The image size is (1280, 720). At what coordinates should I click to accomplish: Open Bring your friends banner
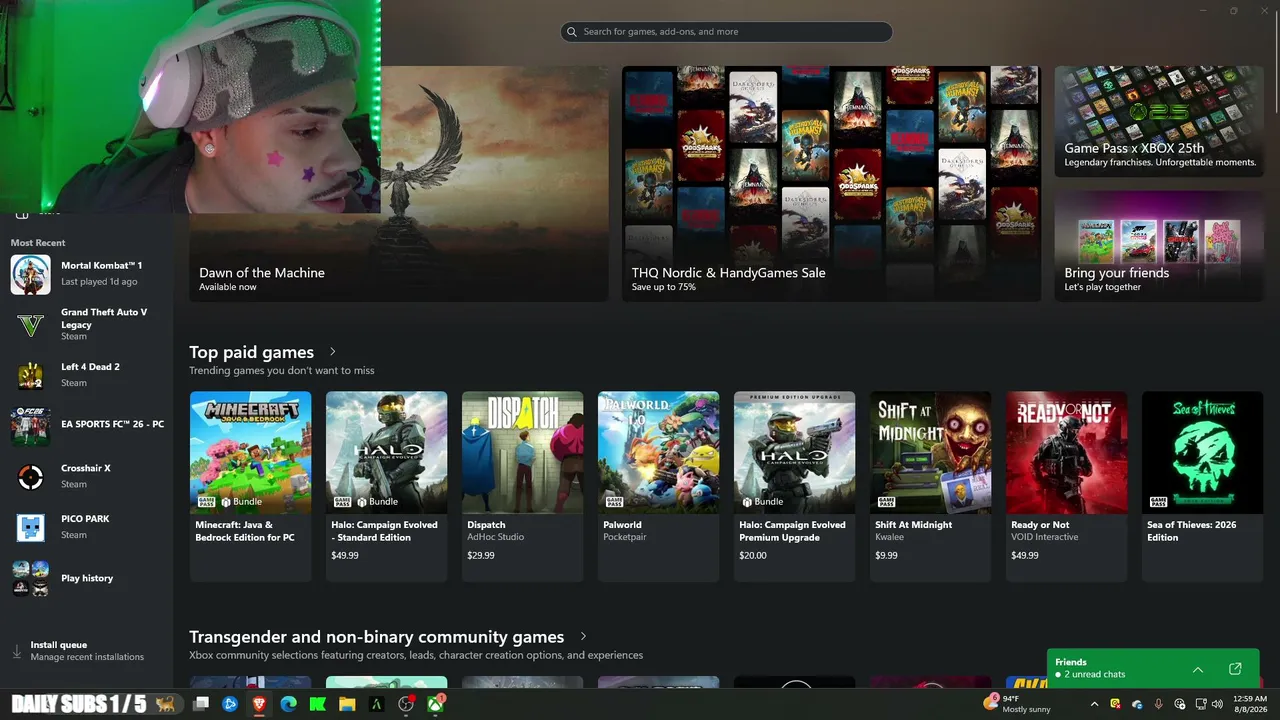click(x=1159, y=246)
